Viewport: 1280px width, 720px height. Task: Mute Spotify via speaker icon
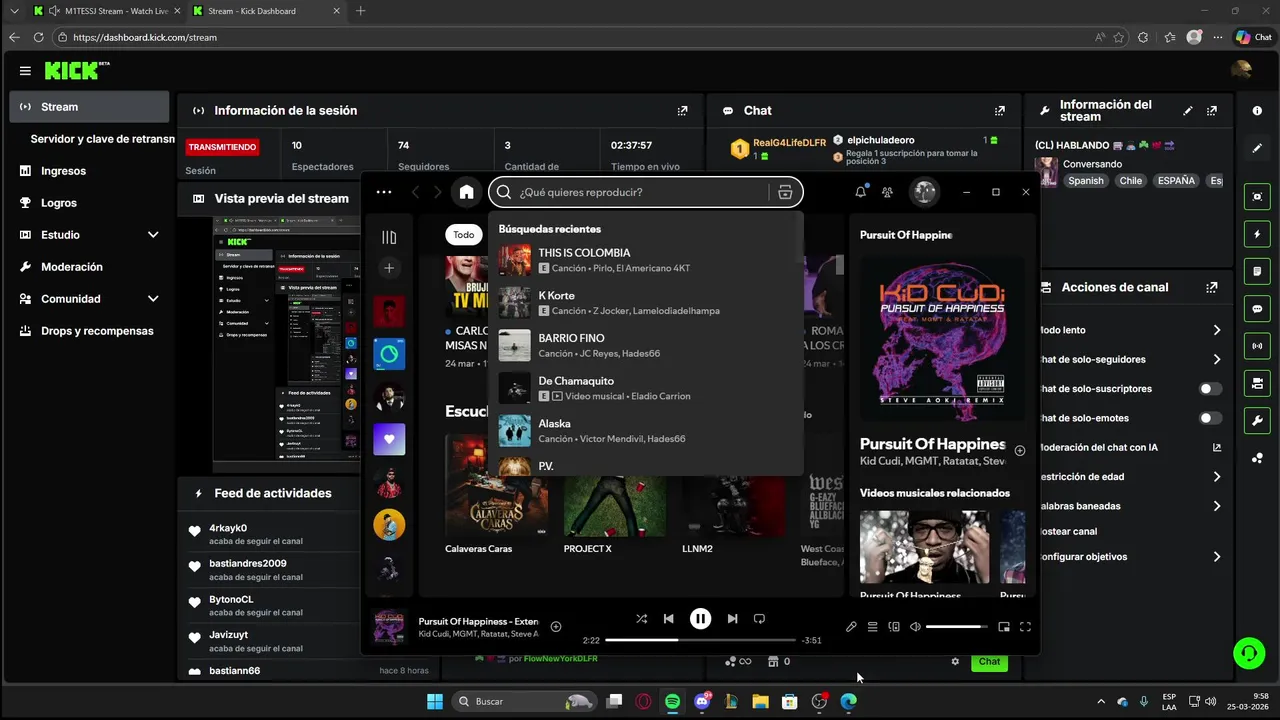click(915, 627)
